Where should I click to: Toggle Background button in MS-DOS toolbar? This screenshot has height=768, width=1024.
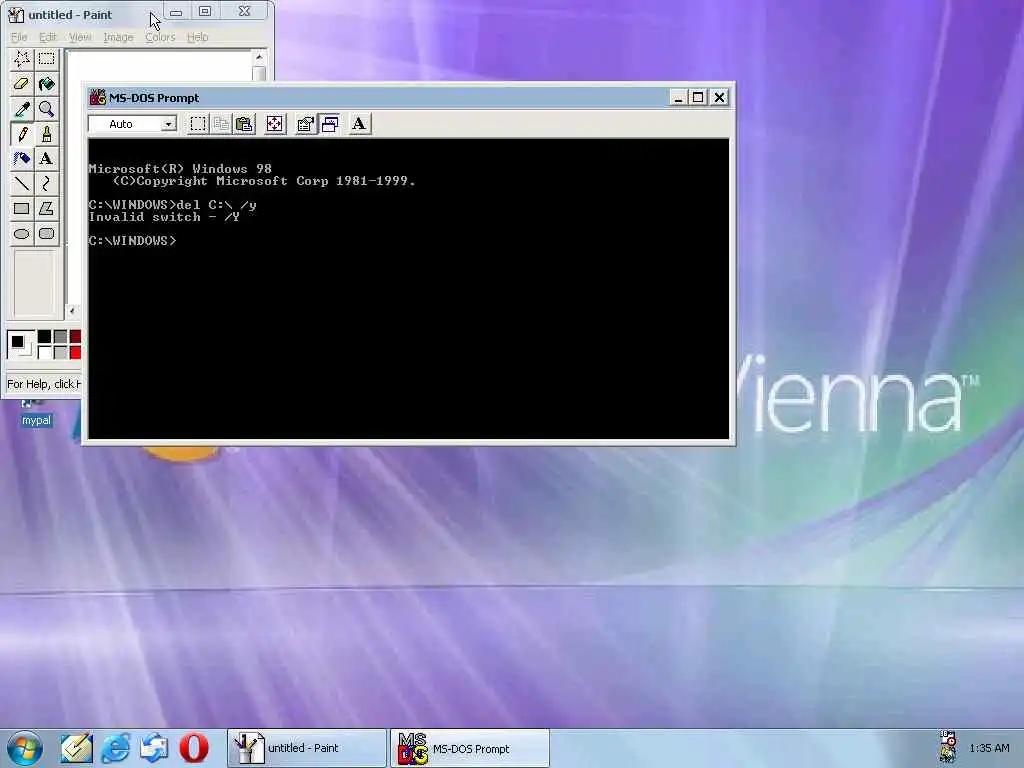coord(329,124)
